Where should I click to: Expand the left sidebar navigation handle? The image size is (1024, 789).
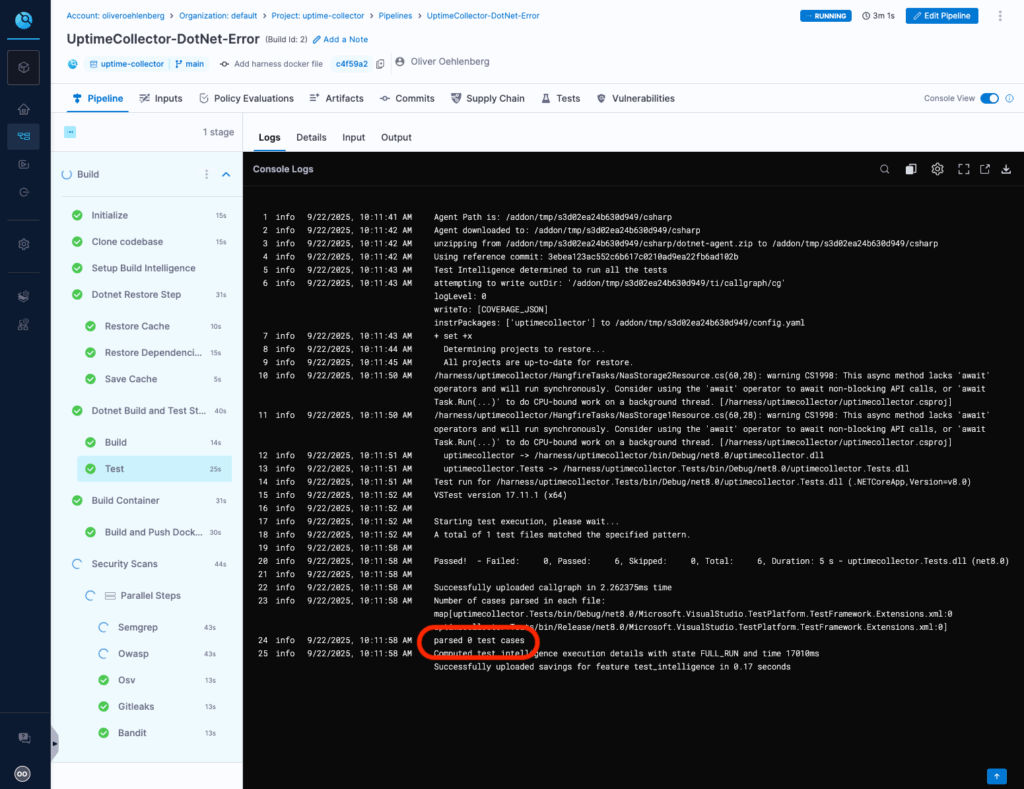[54, 743]
